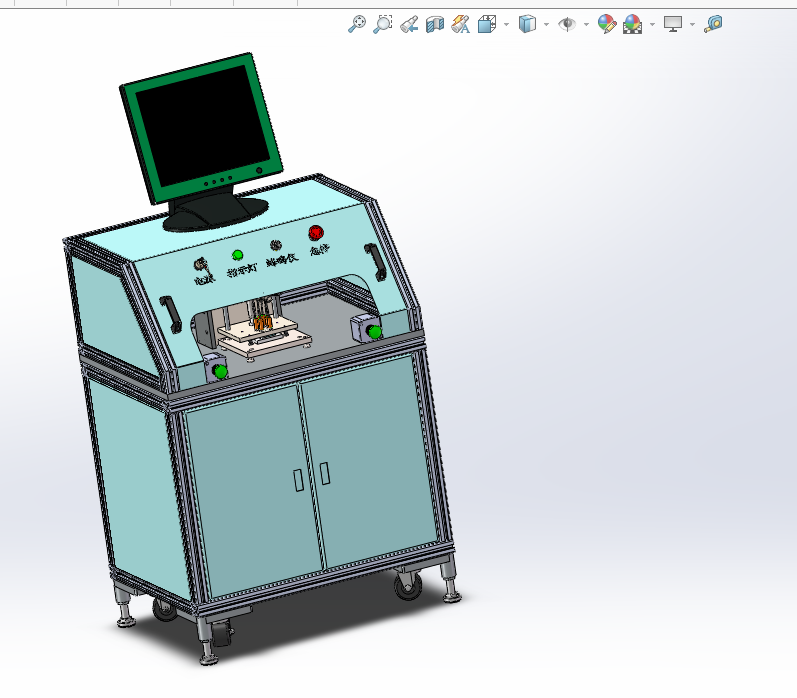This screenshot has height=698, width=797.
Task: Expand the View Orientation dropdown arrow
Action: tap(506, 24)
